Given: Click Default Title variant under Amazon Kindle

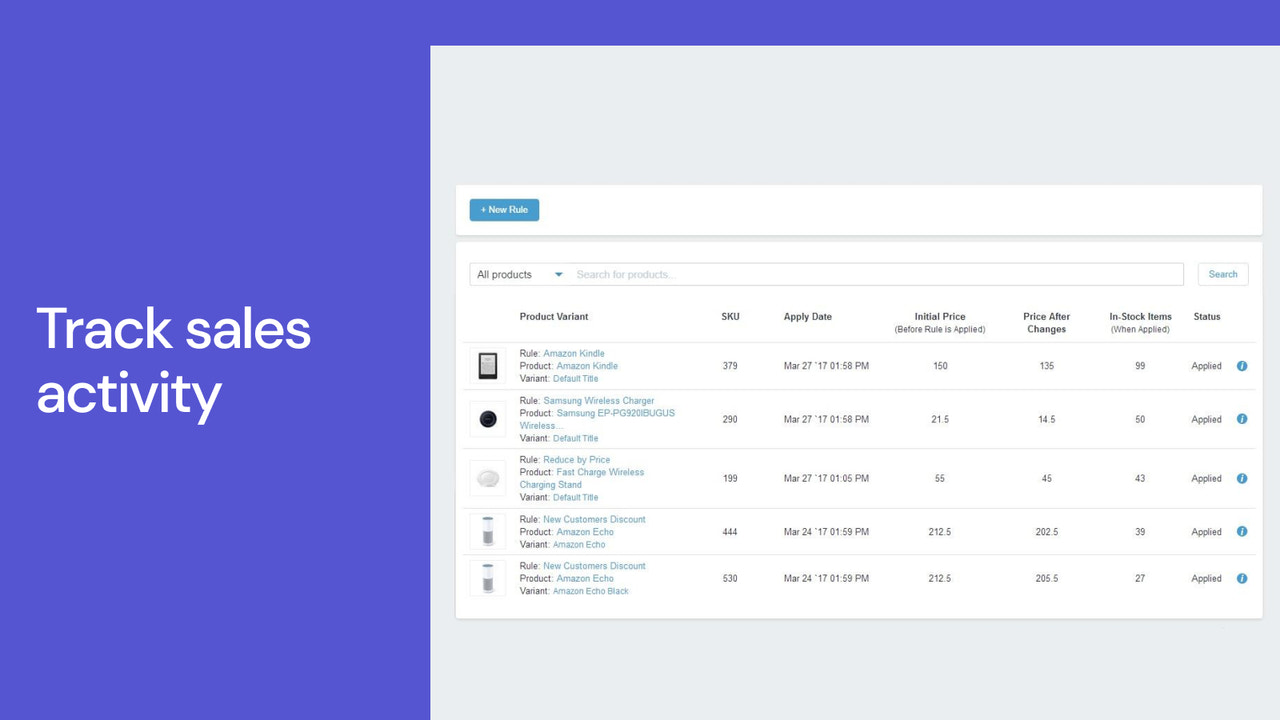Looking at the screenshot, I should pyautogui.click(x=575, y=379).
